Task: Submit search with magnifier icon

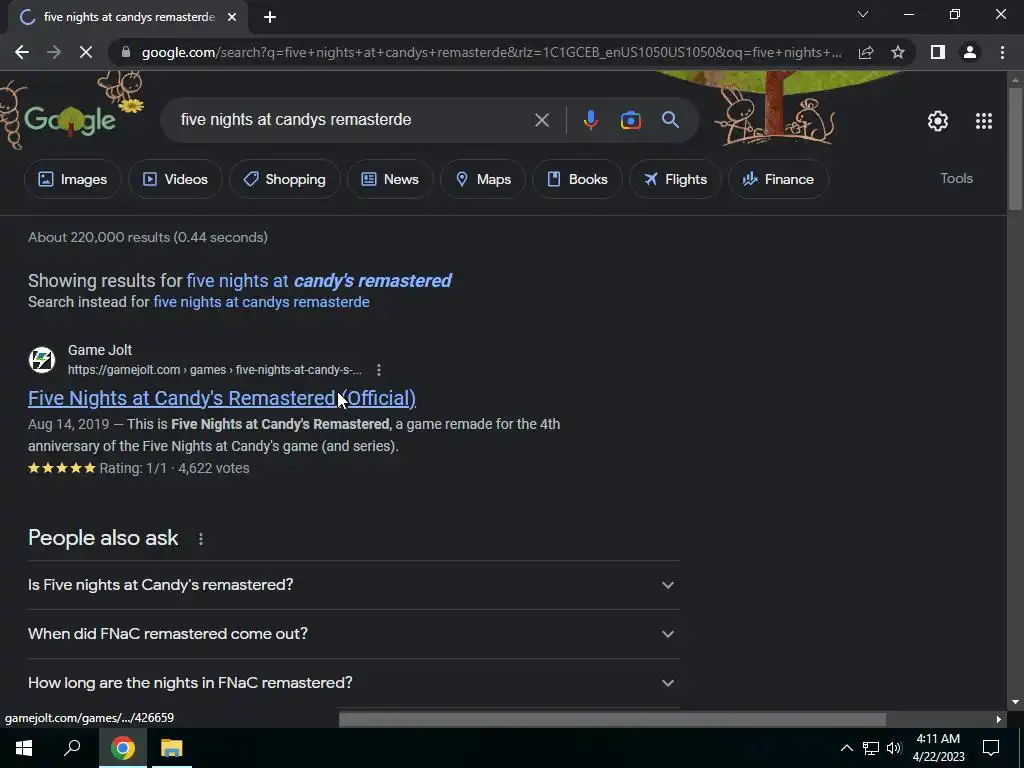Action: pos(670,120)
